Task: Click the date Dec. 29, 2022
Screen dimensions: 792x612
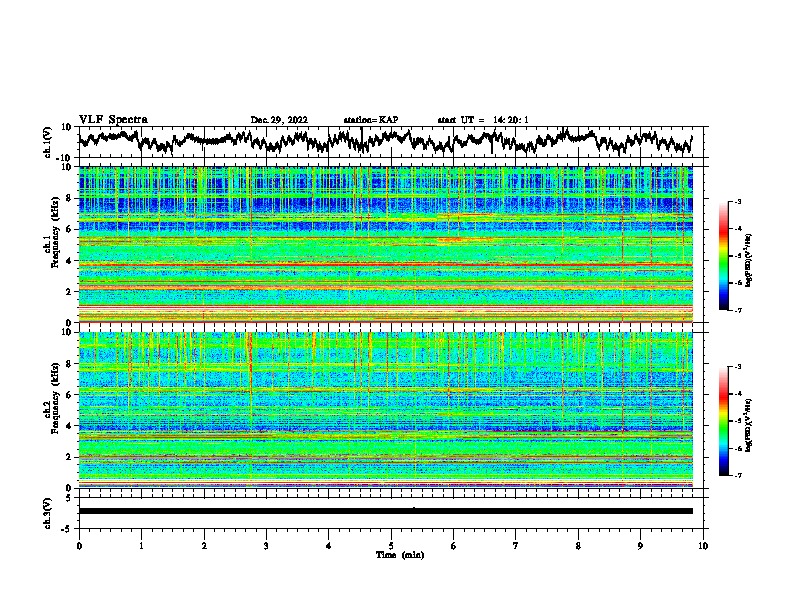Action: pyautogui.click(x=279, y=120)
